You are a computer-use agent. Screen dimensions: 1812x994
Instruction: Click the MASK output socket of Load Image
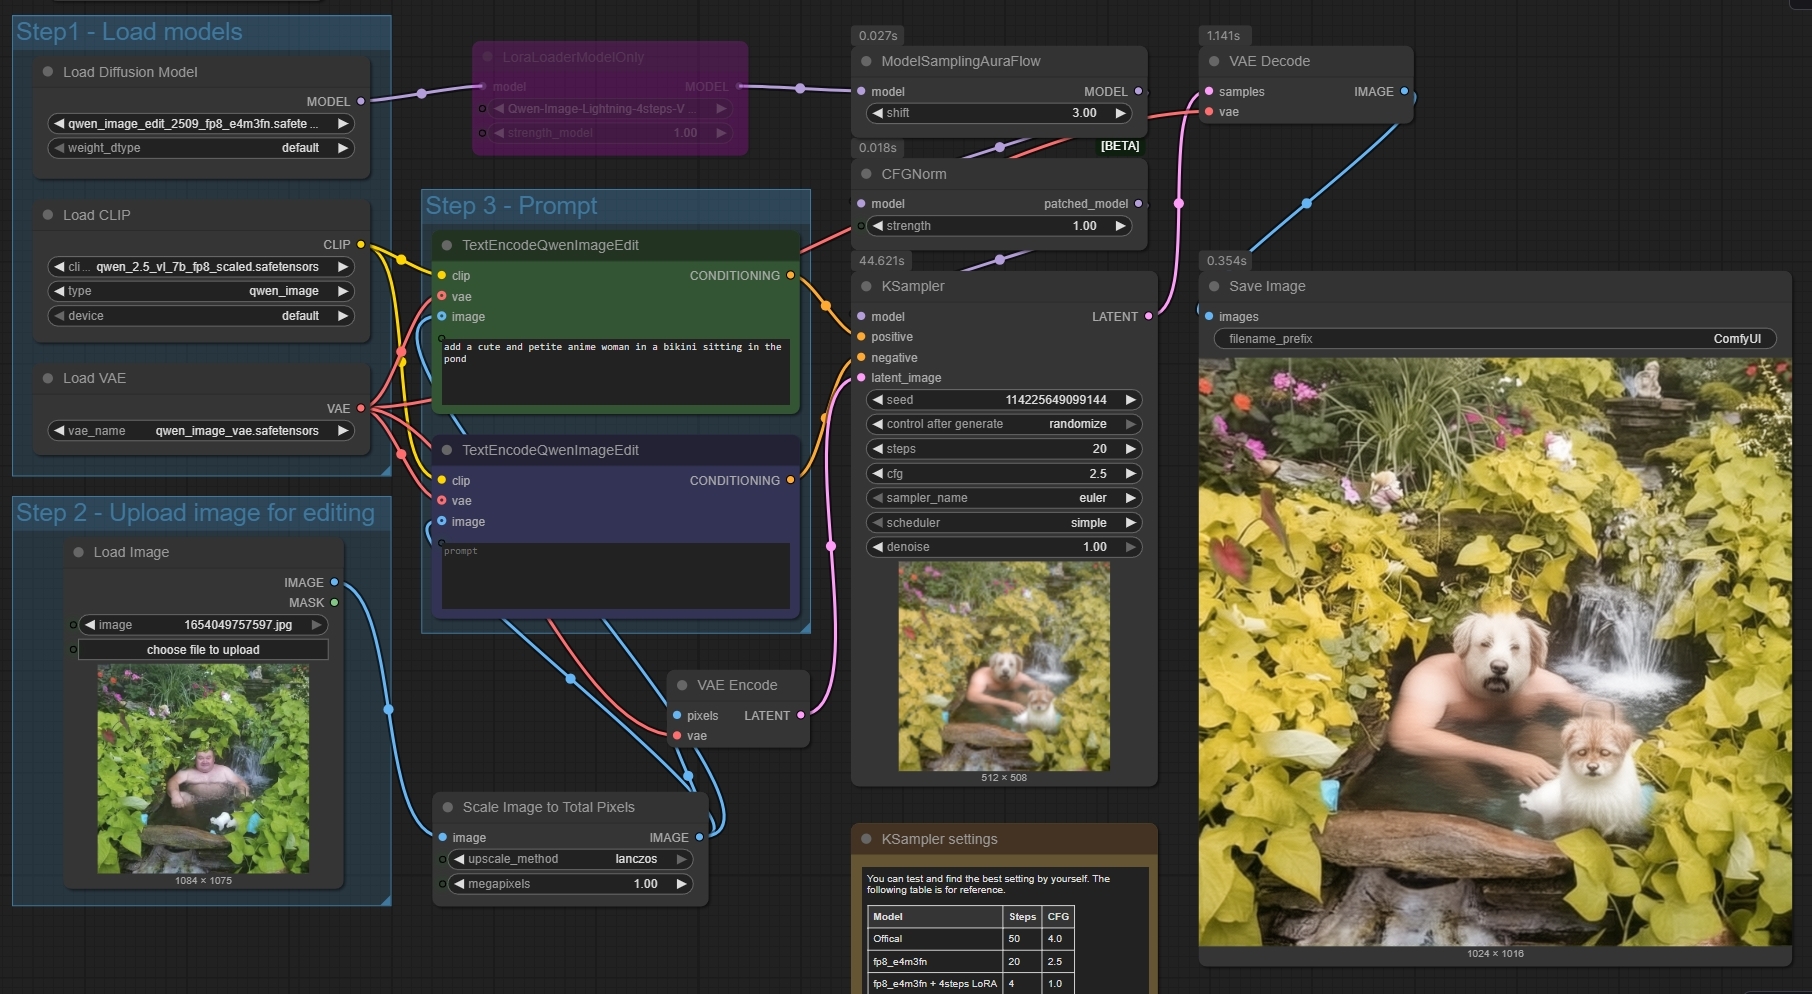[334, 603]
